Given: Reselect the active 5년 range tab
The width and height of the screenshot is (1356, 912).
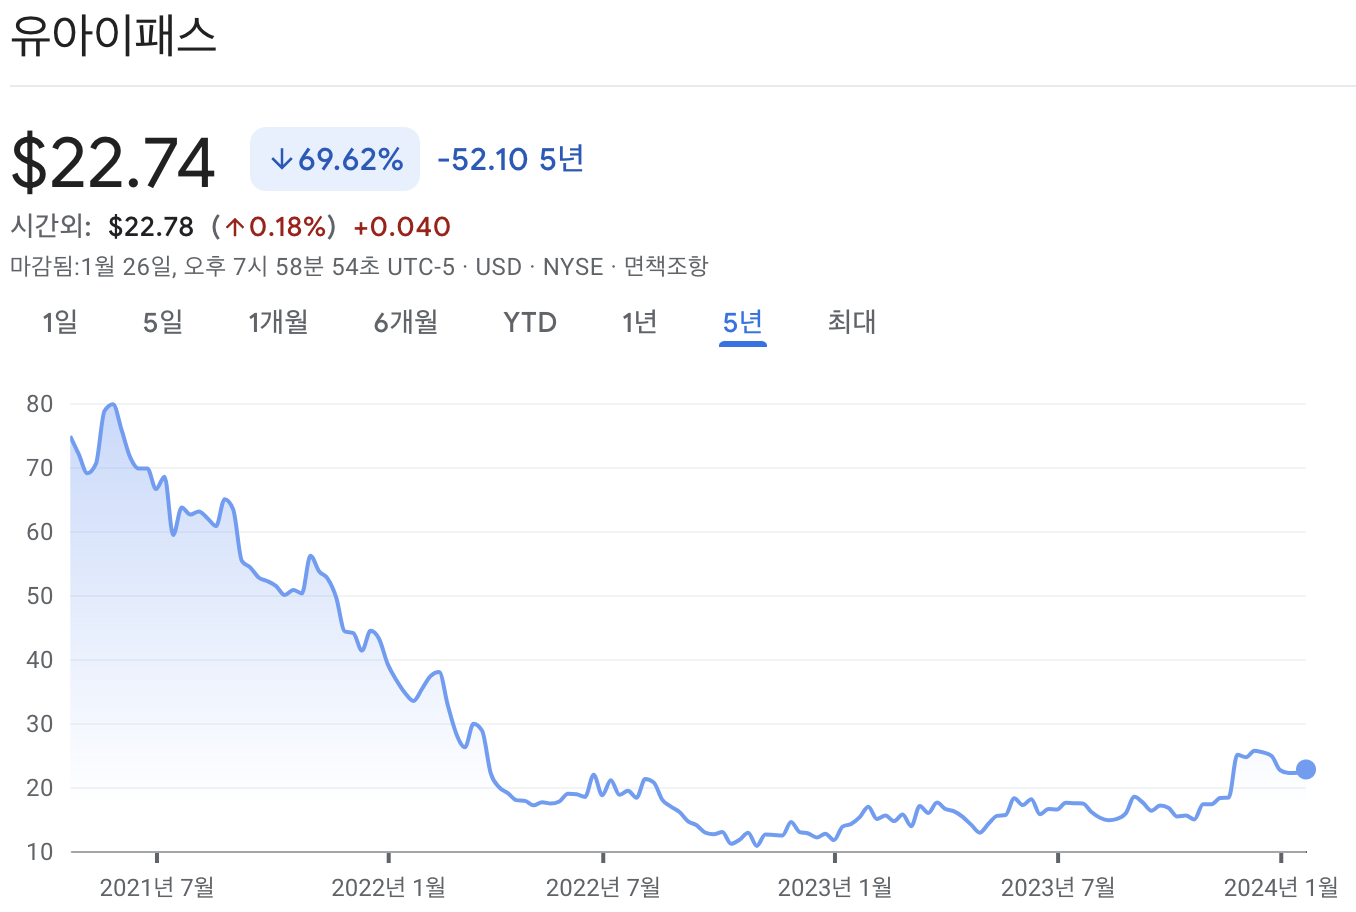Looking at the screenshot, I should click(742, 322).
